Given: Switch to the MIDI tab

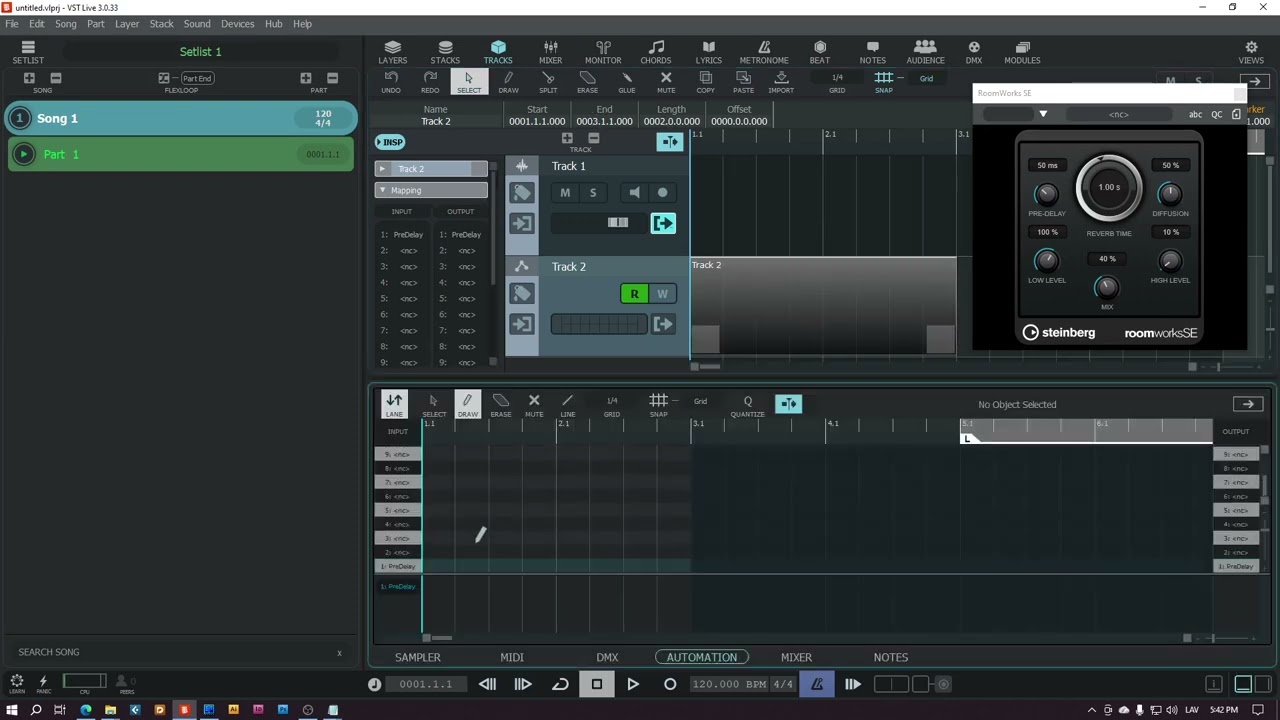Looking at the screenshot, I should tap(512, 657).
